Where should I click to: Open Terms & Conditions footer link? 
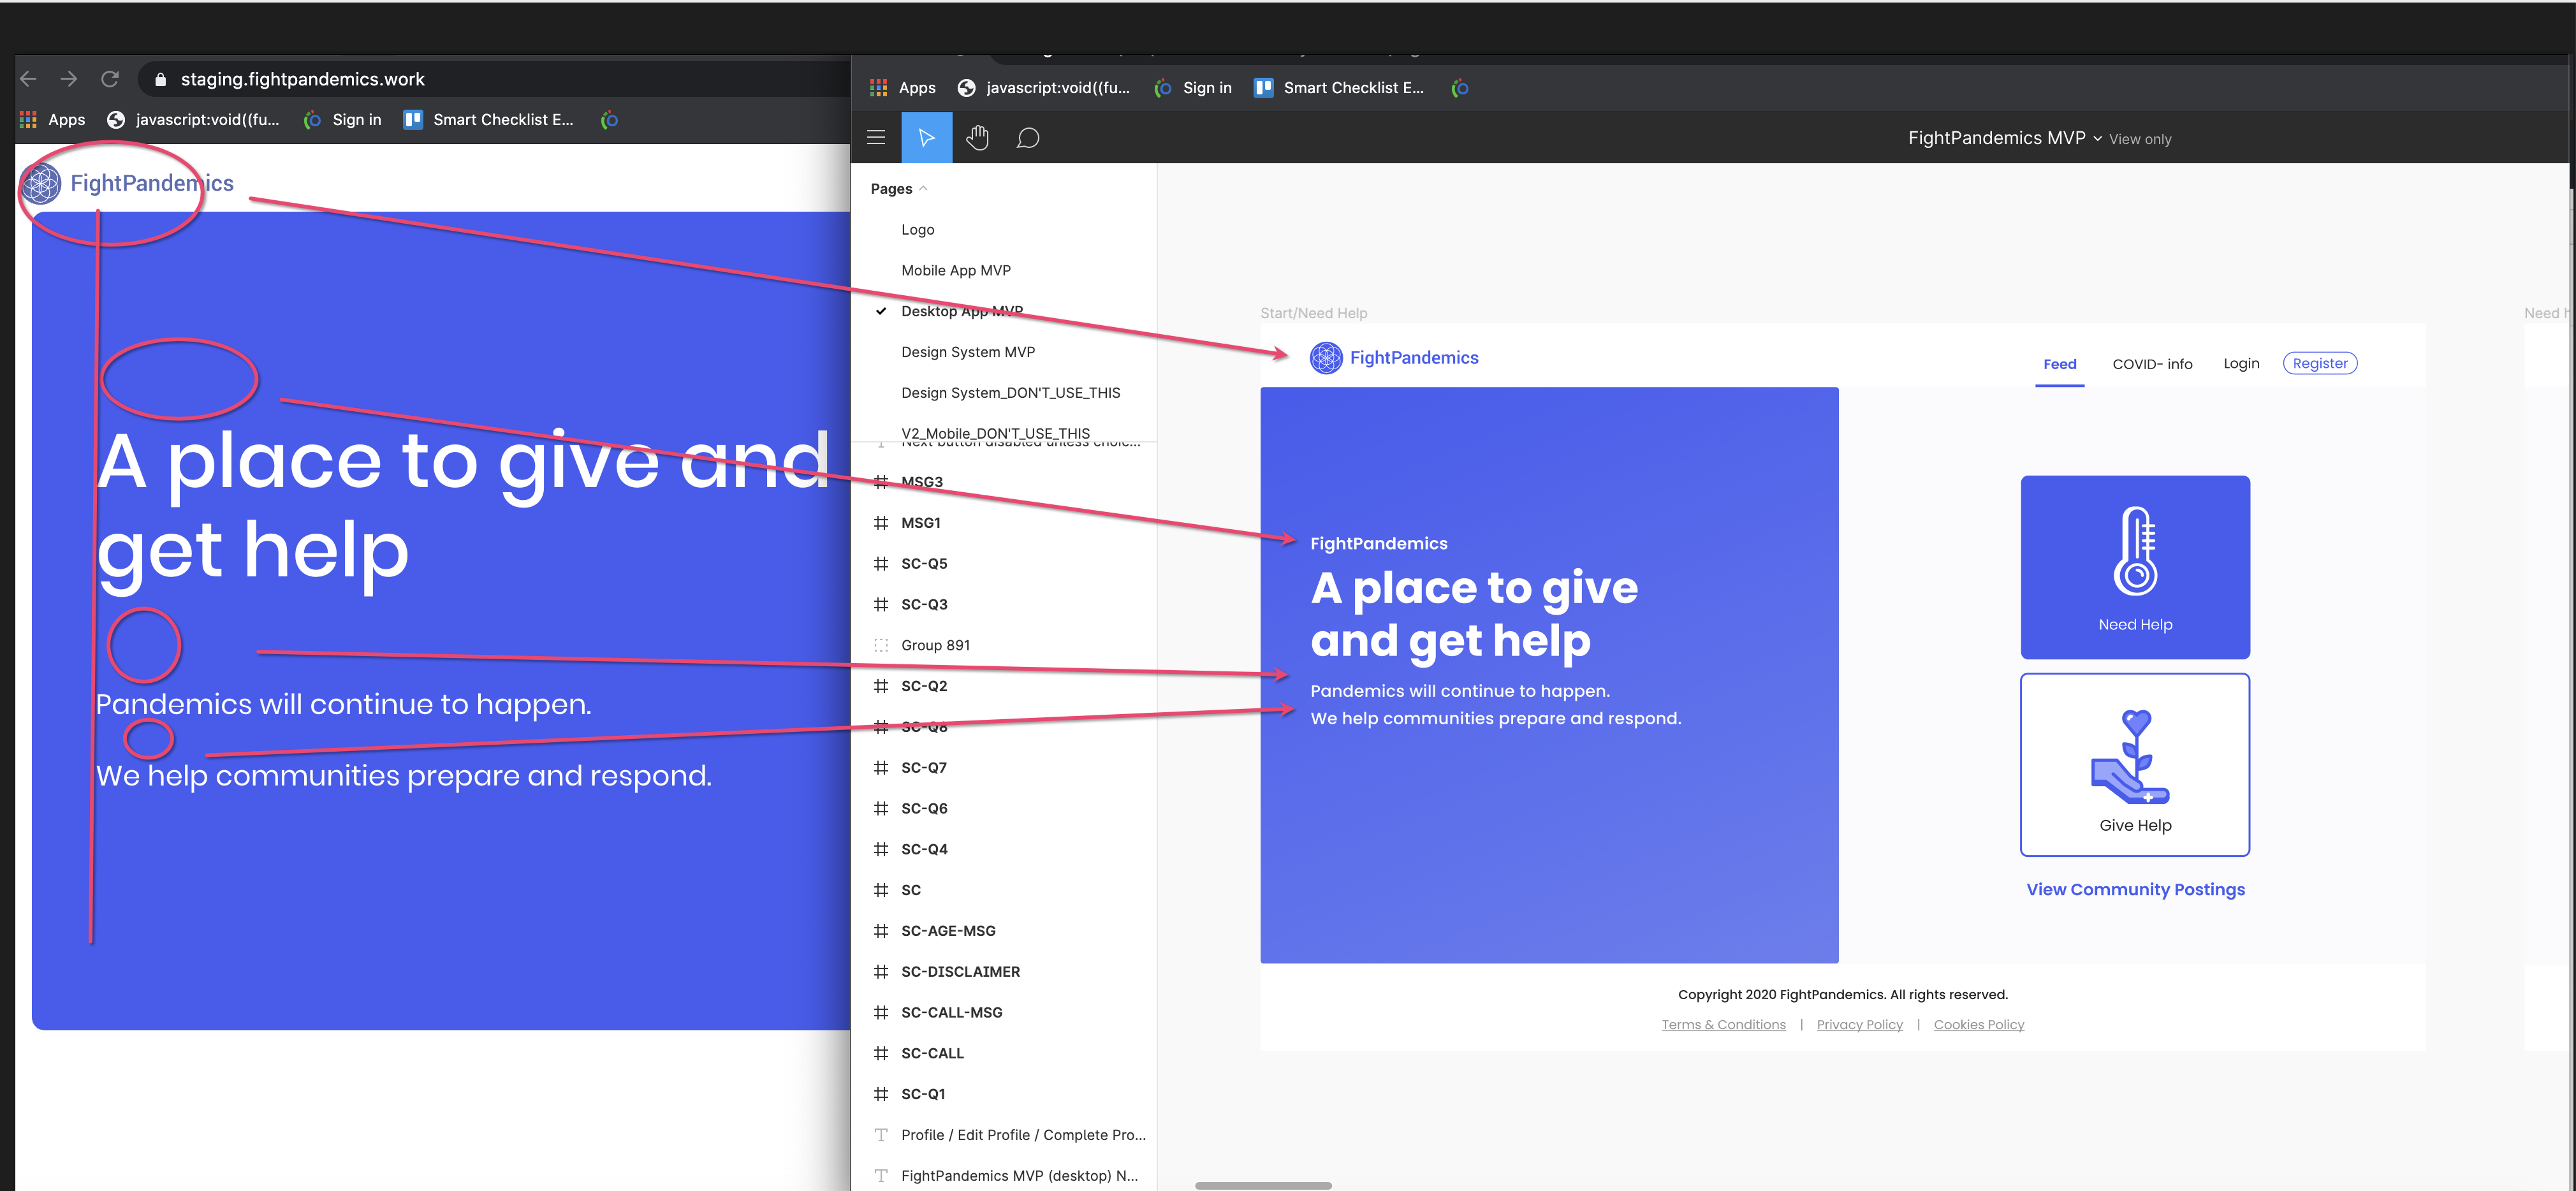point(1723,1024)
